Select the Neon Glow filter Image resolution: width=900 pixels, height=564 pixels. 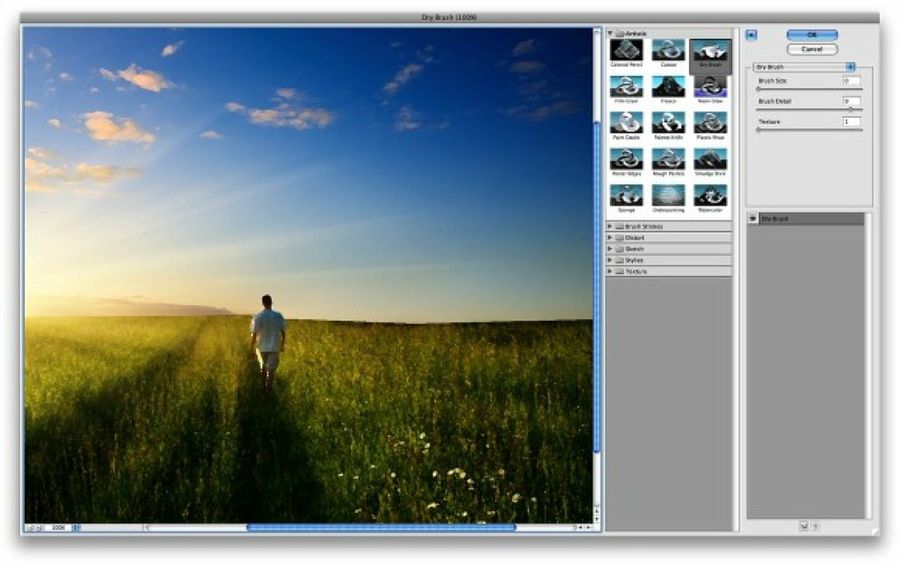pyautogui.click(x=710, y=87)
